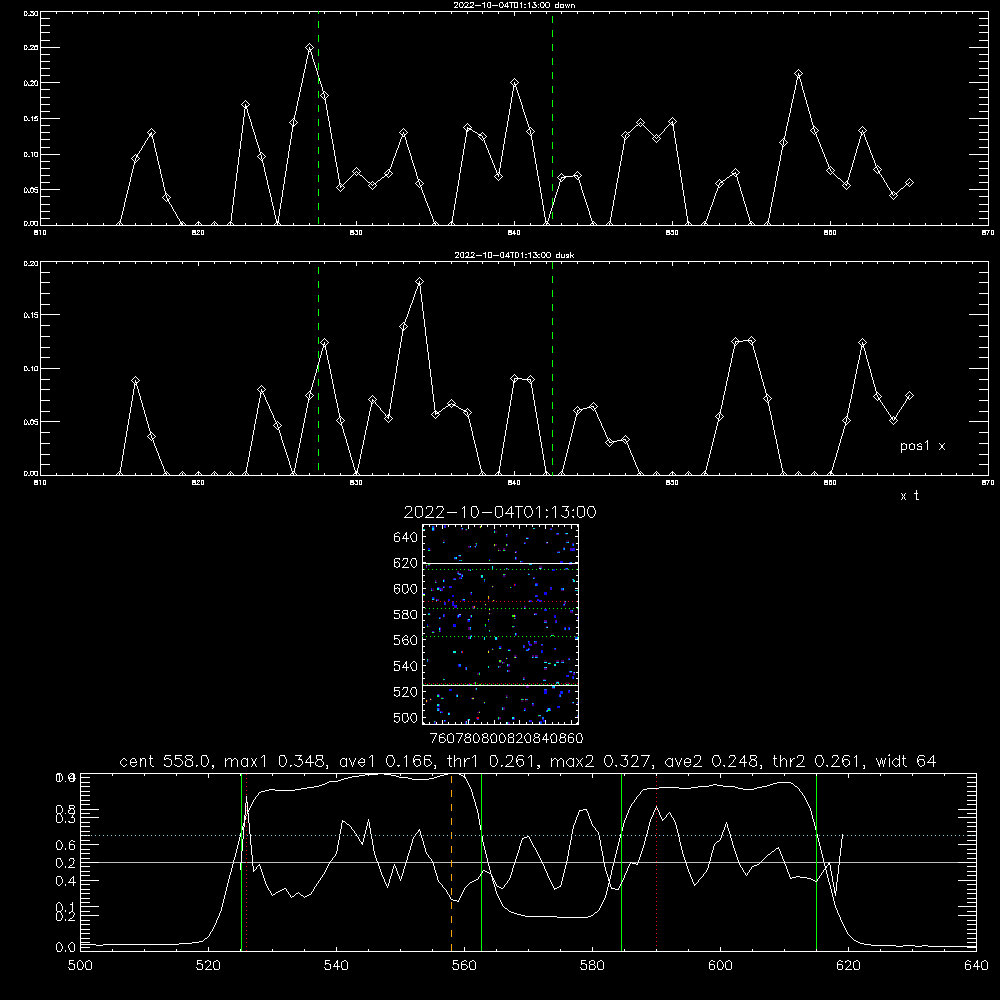Click the 'ave2 0.248' value
This screenshot has height=1000, width=1000.
click(x=712, y=761)
